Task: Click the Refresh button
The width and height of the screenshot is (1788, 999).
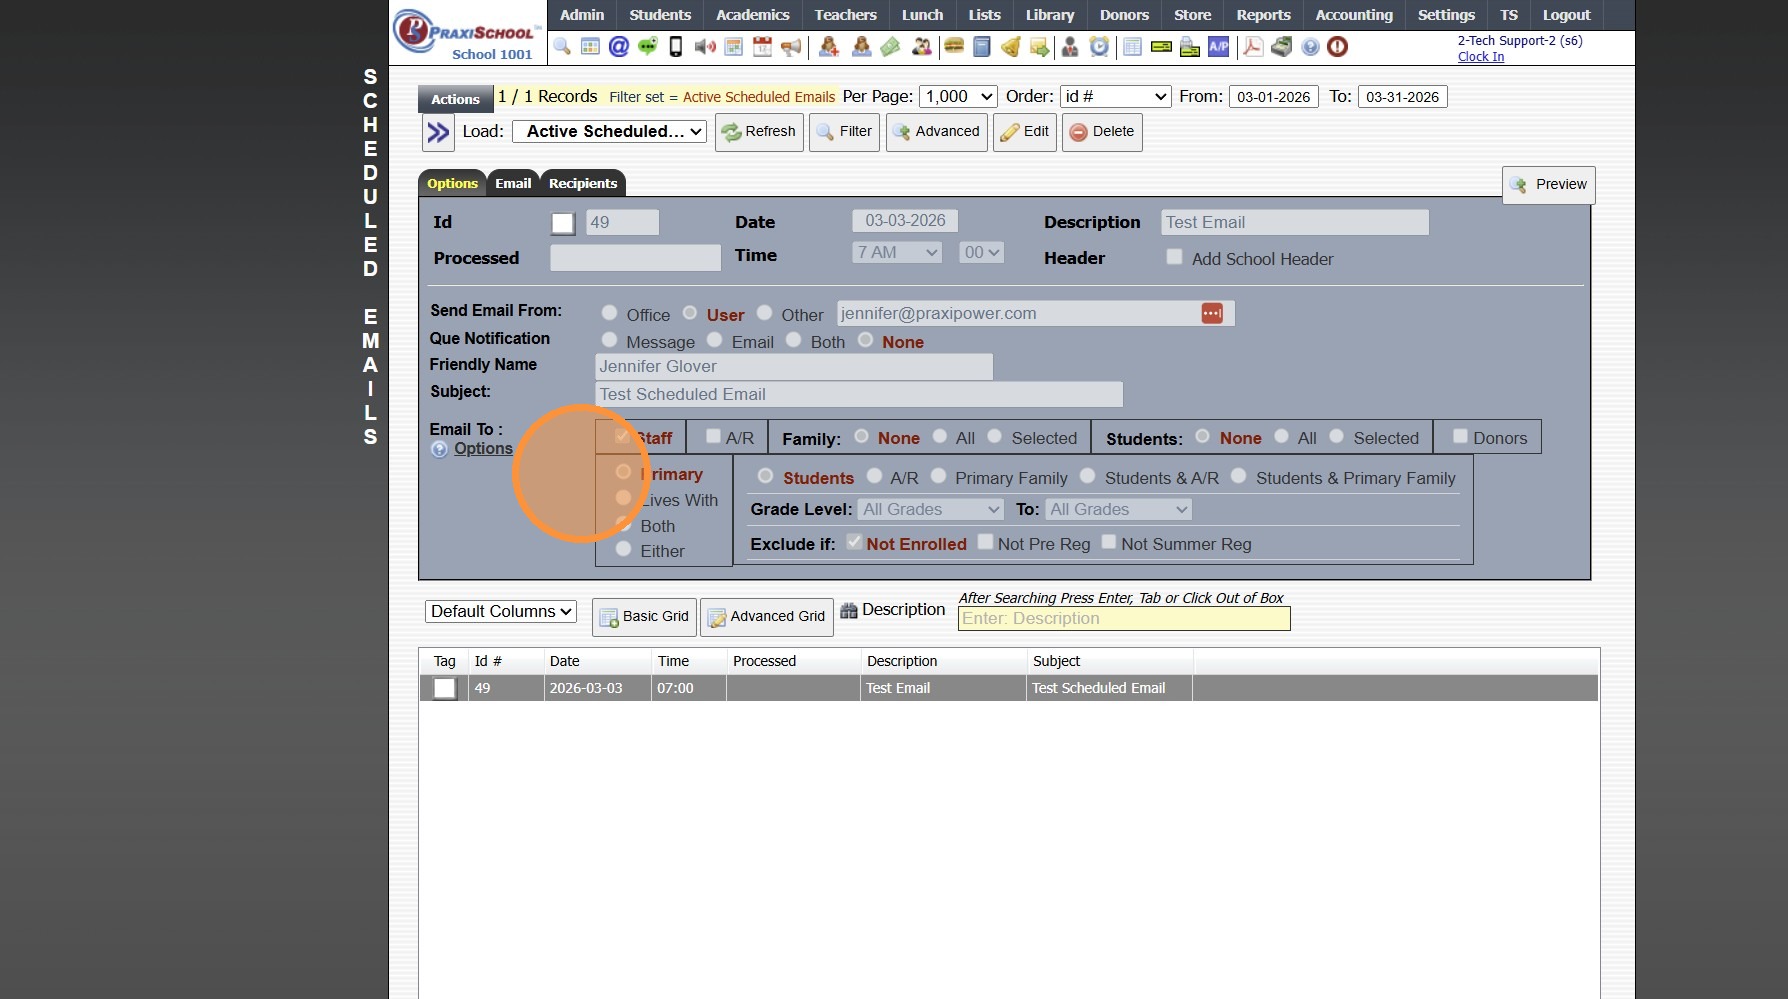Action: (x=759, y=132)
